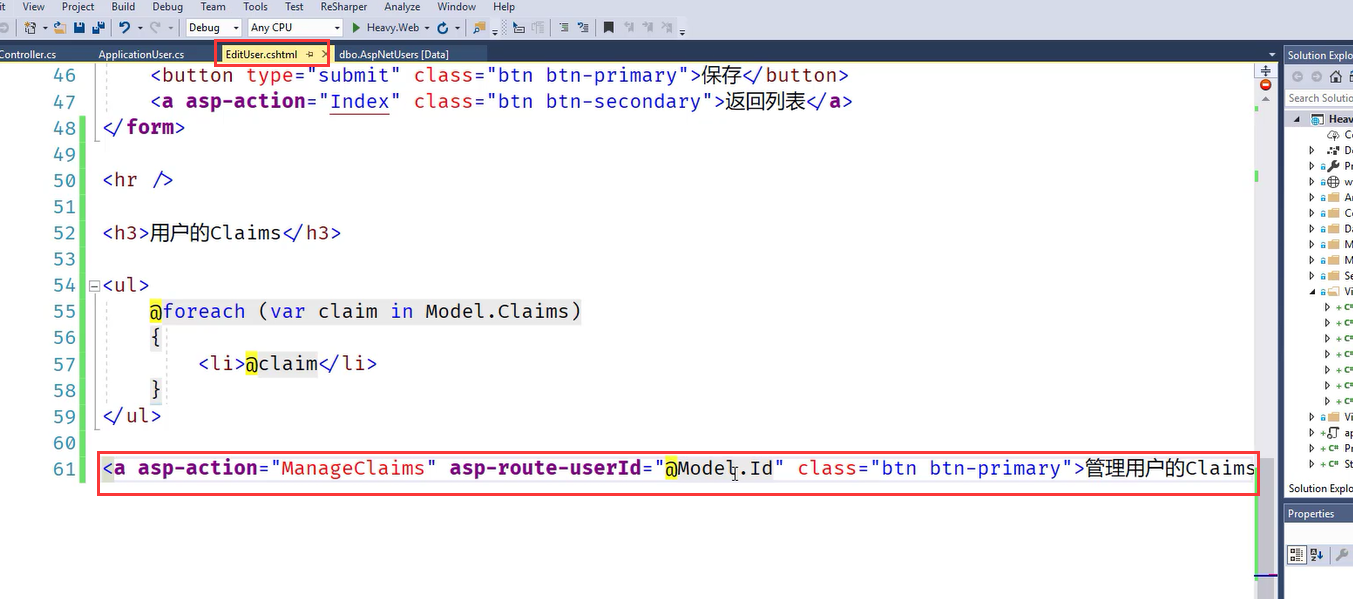Open the Window menu
This screenshot has width=1353, height=599.
pyautogui.click(x=457, y=7)
